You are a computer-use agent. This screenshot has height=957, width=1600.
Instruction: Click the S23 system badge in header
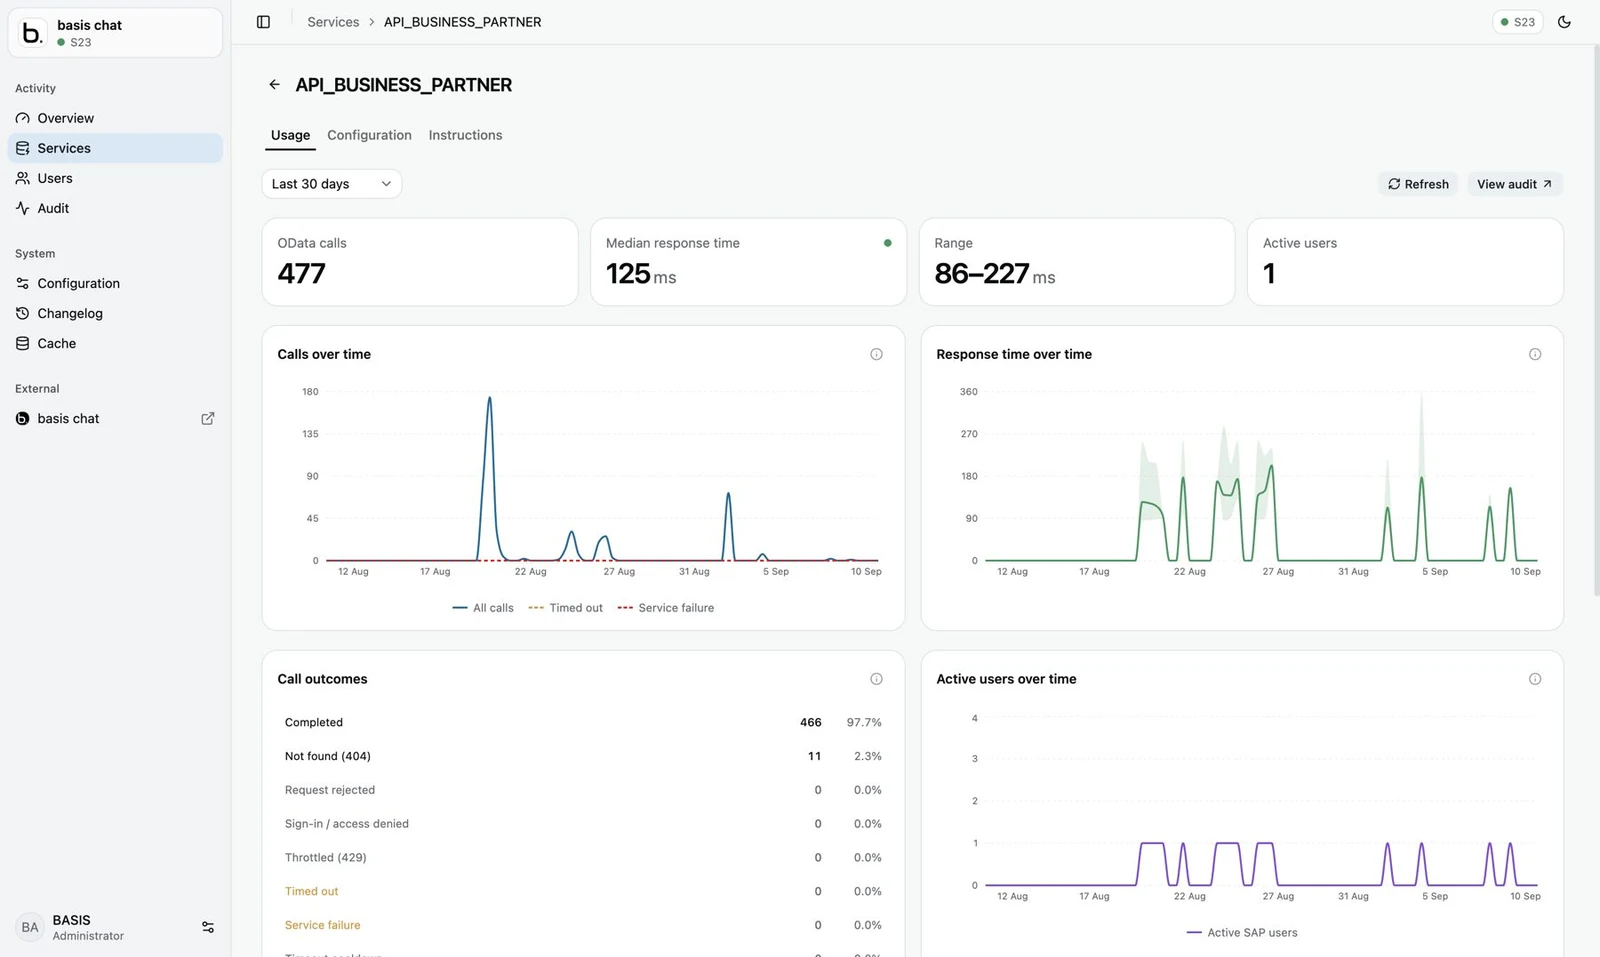1518,22
